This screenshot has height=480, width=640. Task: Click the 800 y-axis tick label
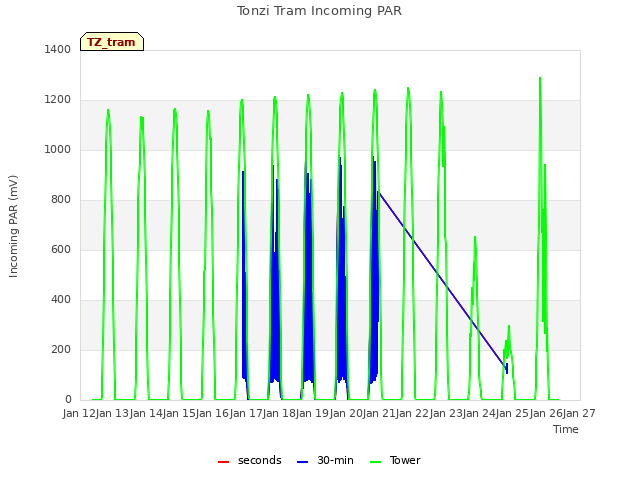pyautogui.click(x=61, y=200)
